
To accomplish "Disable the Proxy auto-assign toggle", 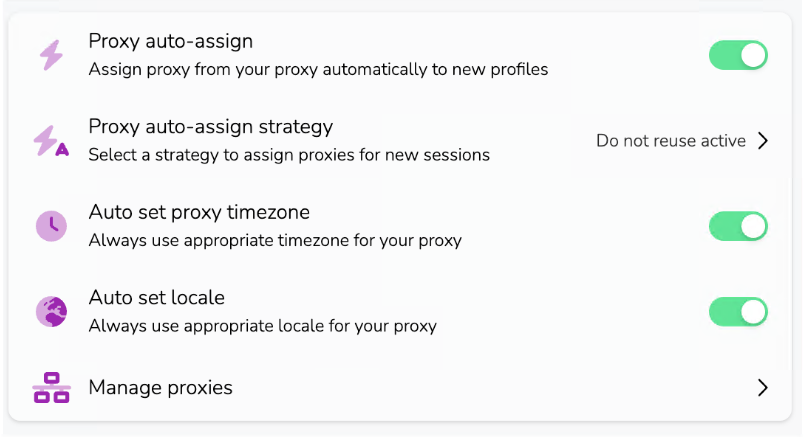I will 738,55.
